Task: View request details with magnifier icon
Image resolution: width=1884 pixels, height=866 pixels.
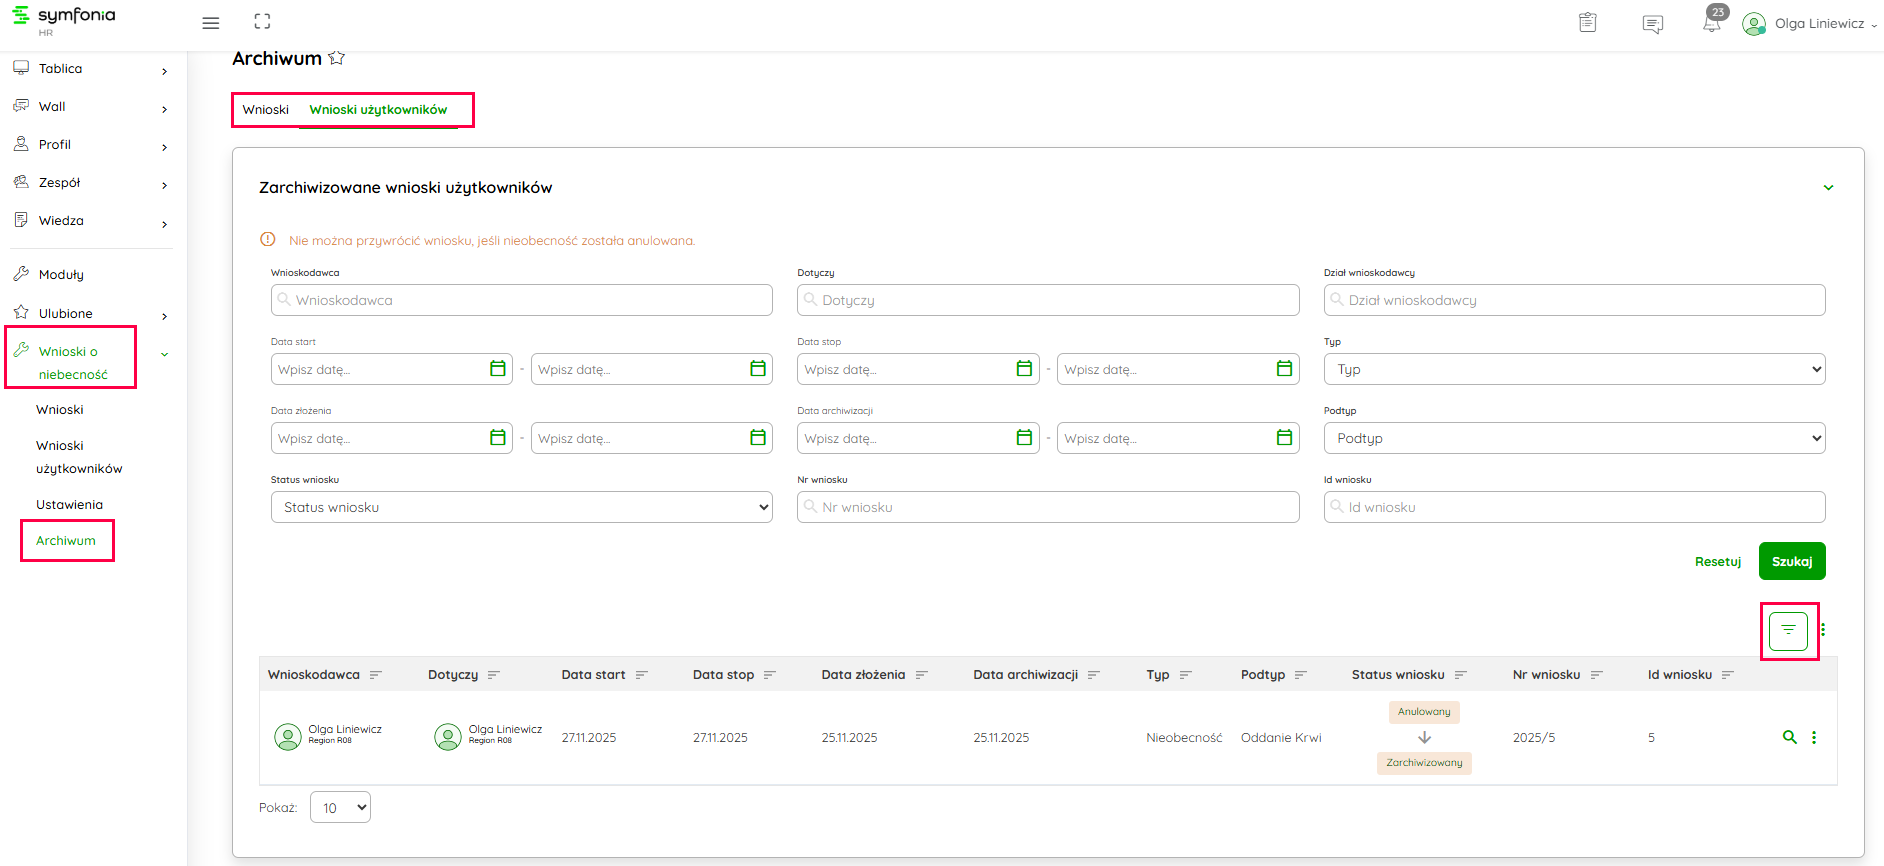Action: click(1789, 737)
